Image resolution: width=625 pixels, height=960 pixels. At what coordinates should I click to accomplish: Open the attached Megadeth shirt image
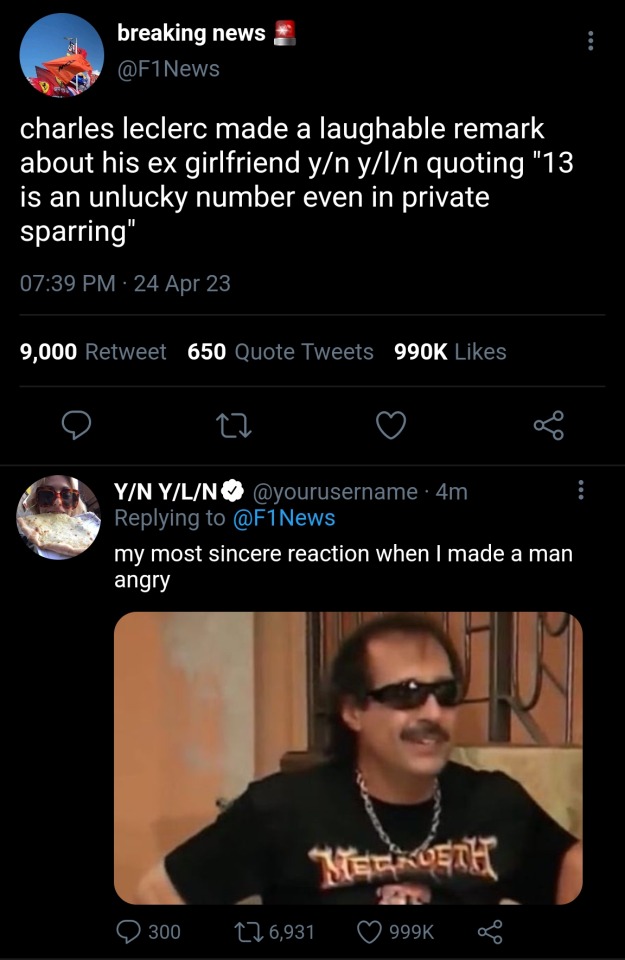pos(348,757)
